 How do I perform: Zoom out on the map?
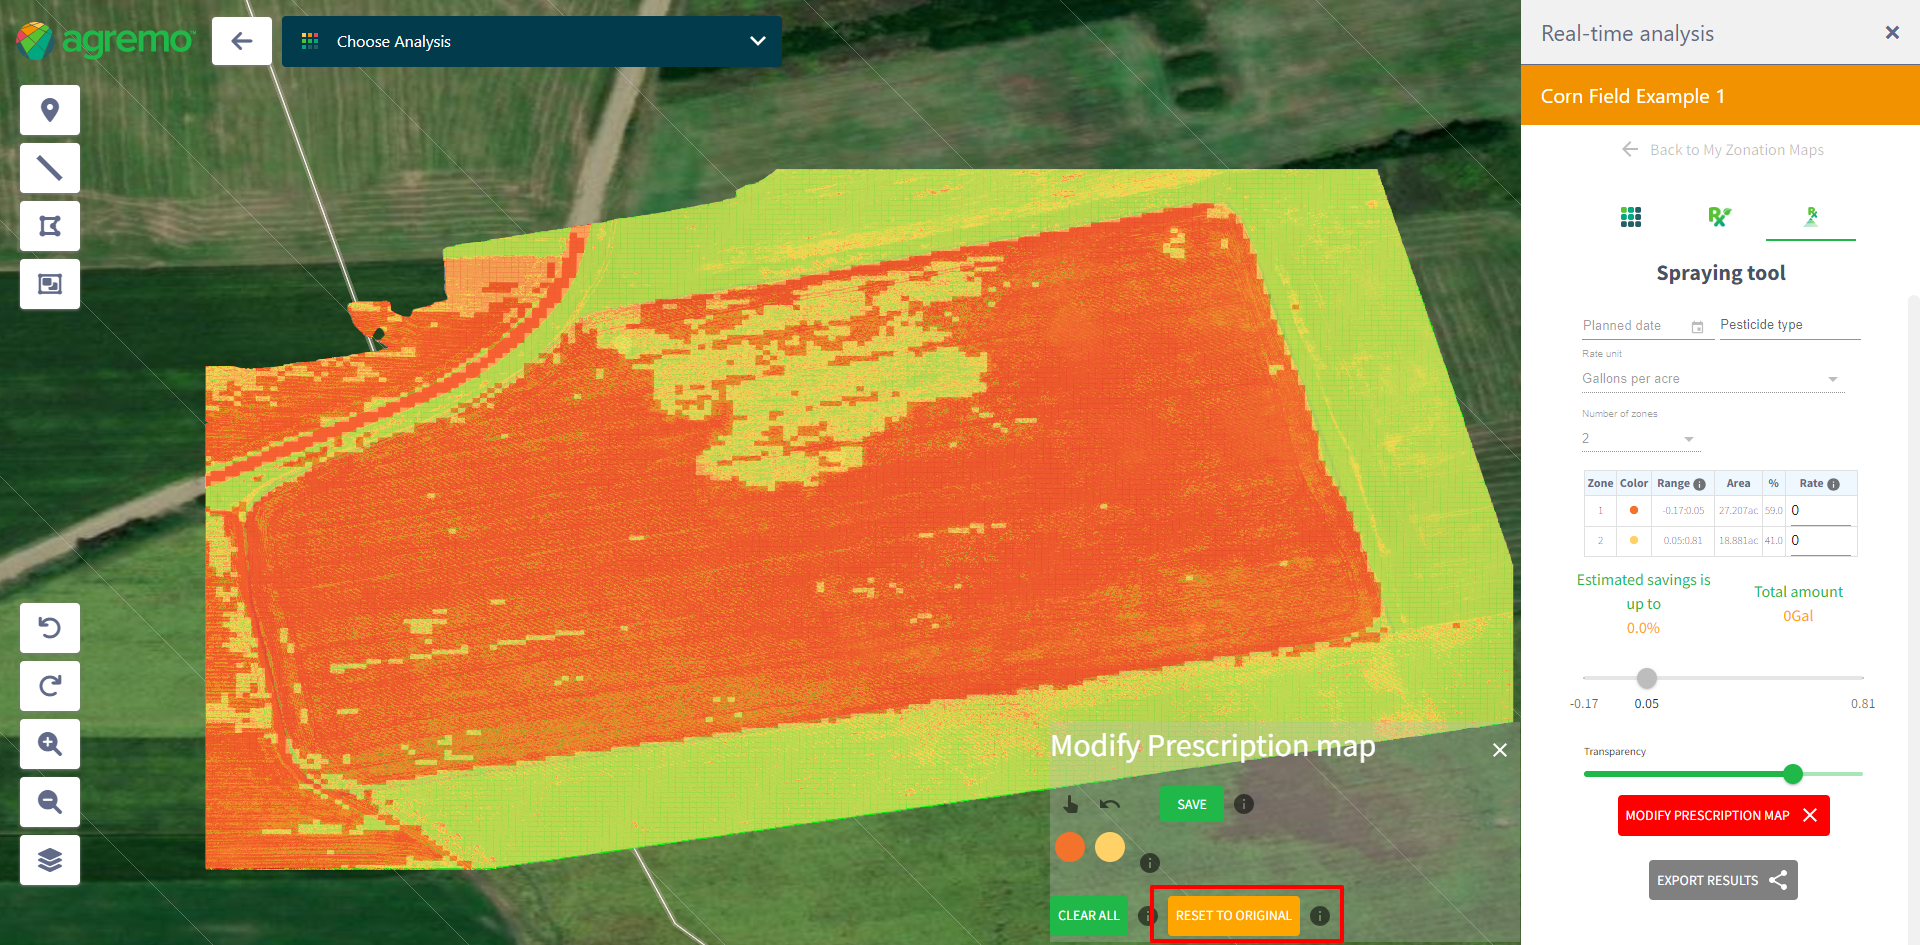point(50,802)
